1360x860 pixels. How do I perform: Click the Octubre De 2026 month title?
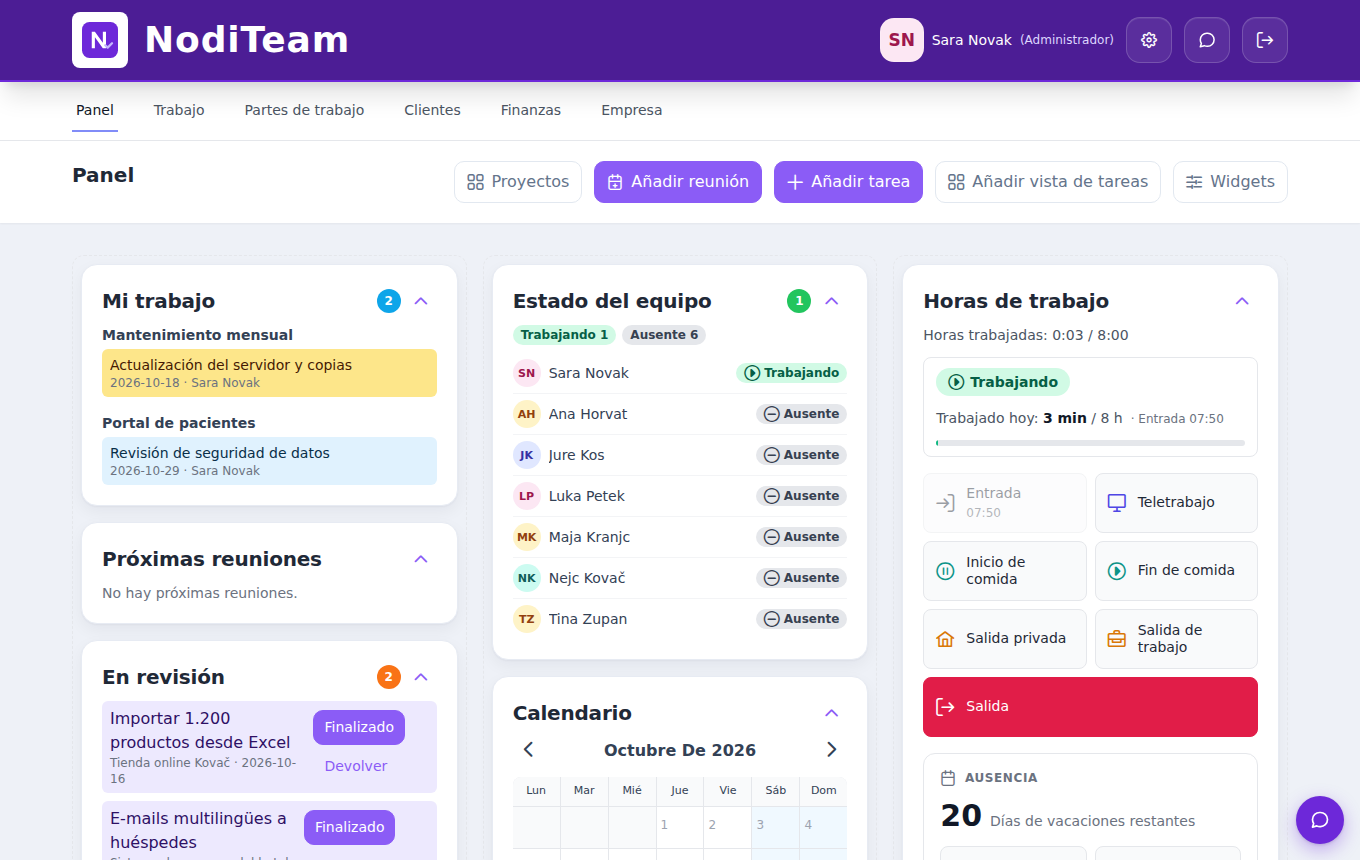point(680,750)
